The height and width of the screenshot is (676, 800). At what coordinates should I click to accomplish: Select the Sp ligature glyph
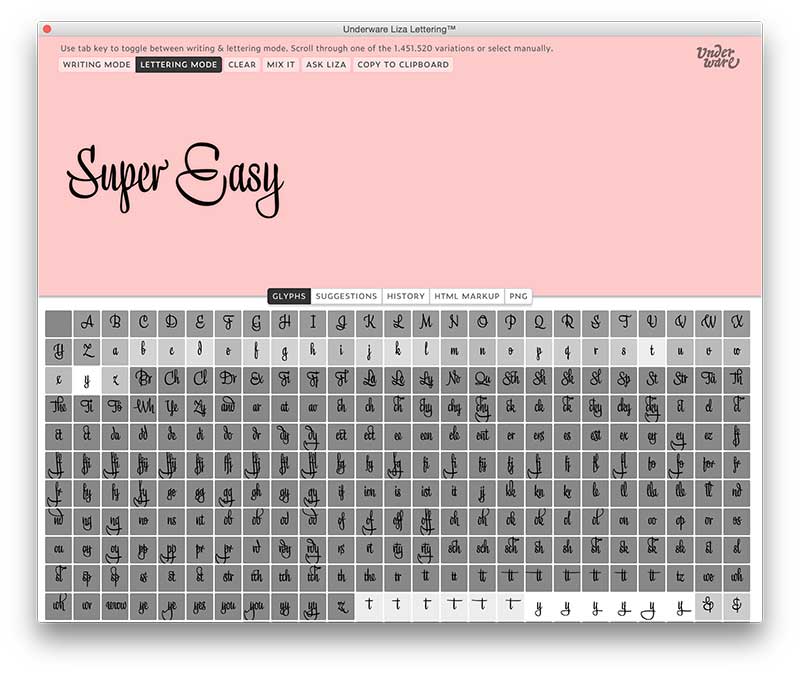click(624, 380)
